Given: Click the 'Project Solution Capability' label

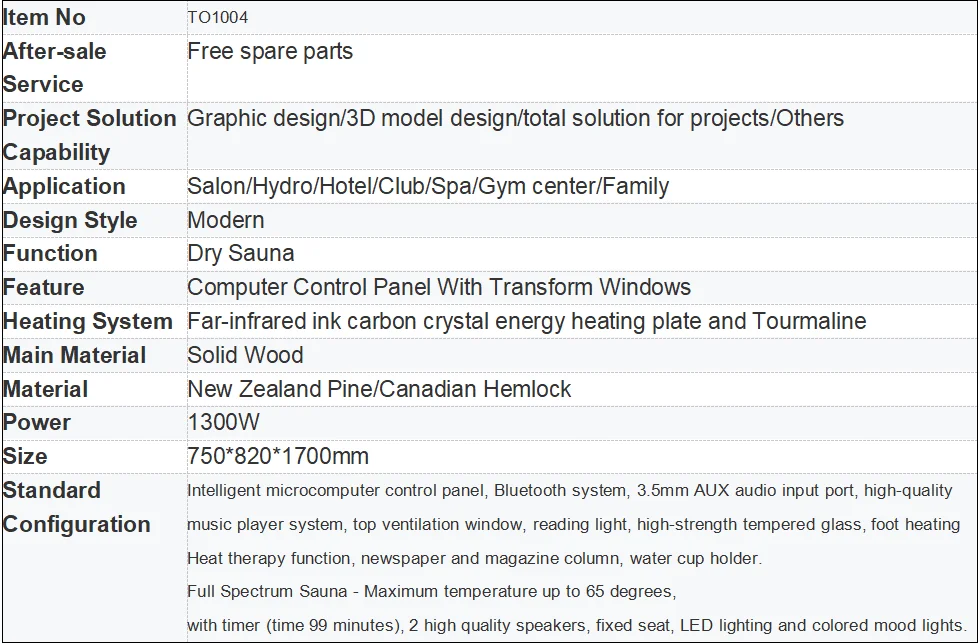Looking at the screenshot, I should click(89, 135).
